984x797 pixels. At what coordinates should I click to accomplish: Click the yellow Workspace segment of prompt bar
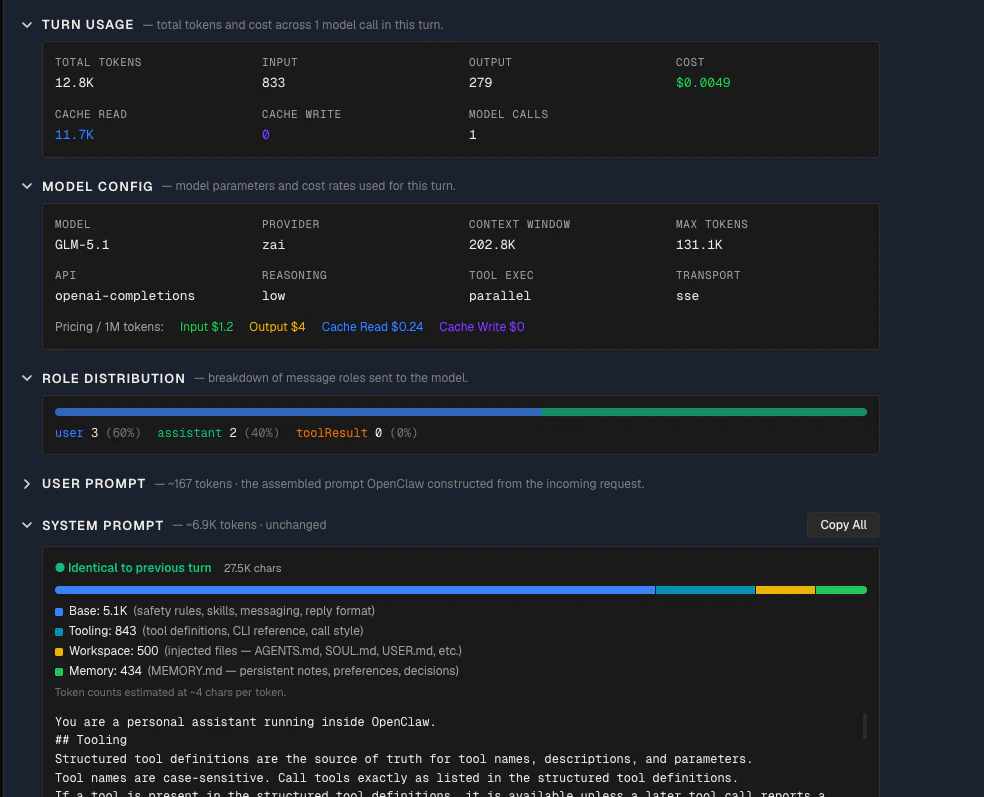pyautogui.click(x=785, y=590)
